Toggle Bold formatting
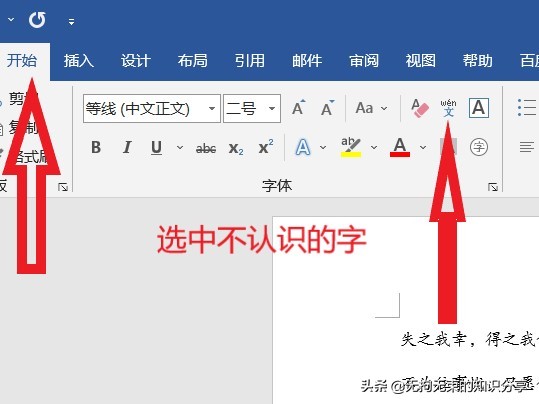The height and width of the screenshot is (404, 539). click(x=96, y=148)
